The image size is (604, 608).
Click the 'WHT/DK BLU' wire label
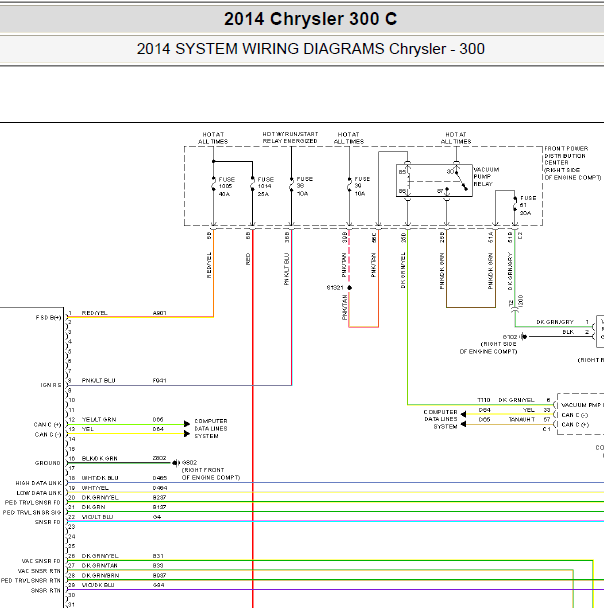[100, 478]
